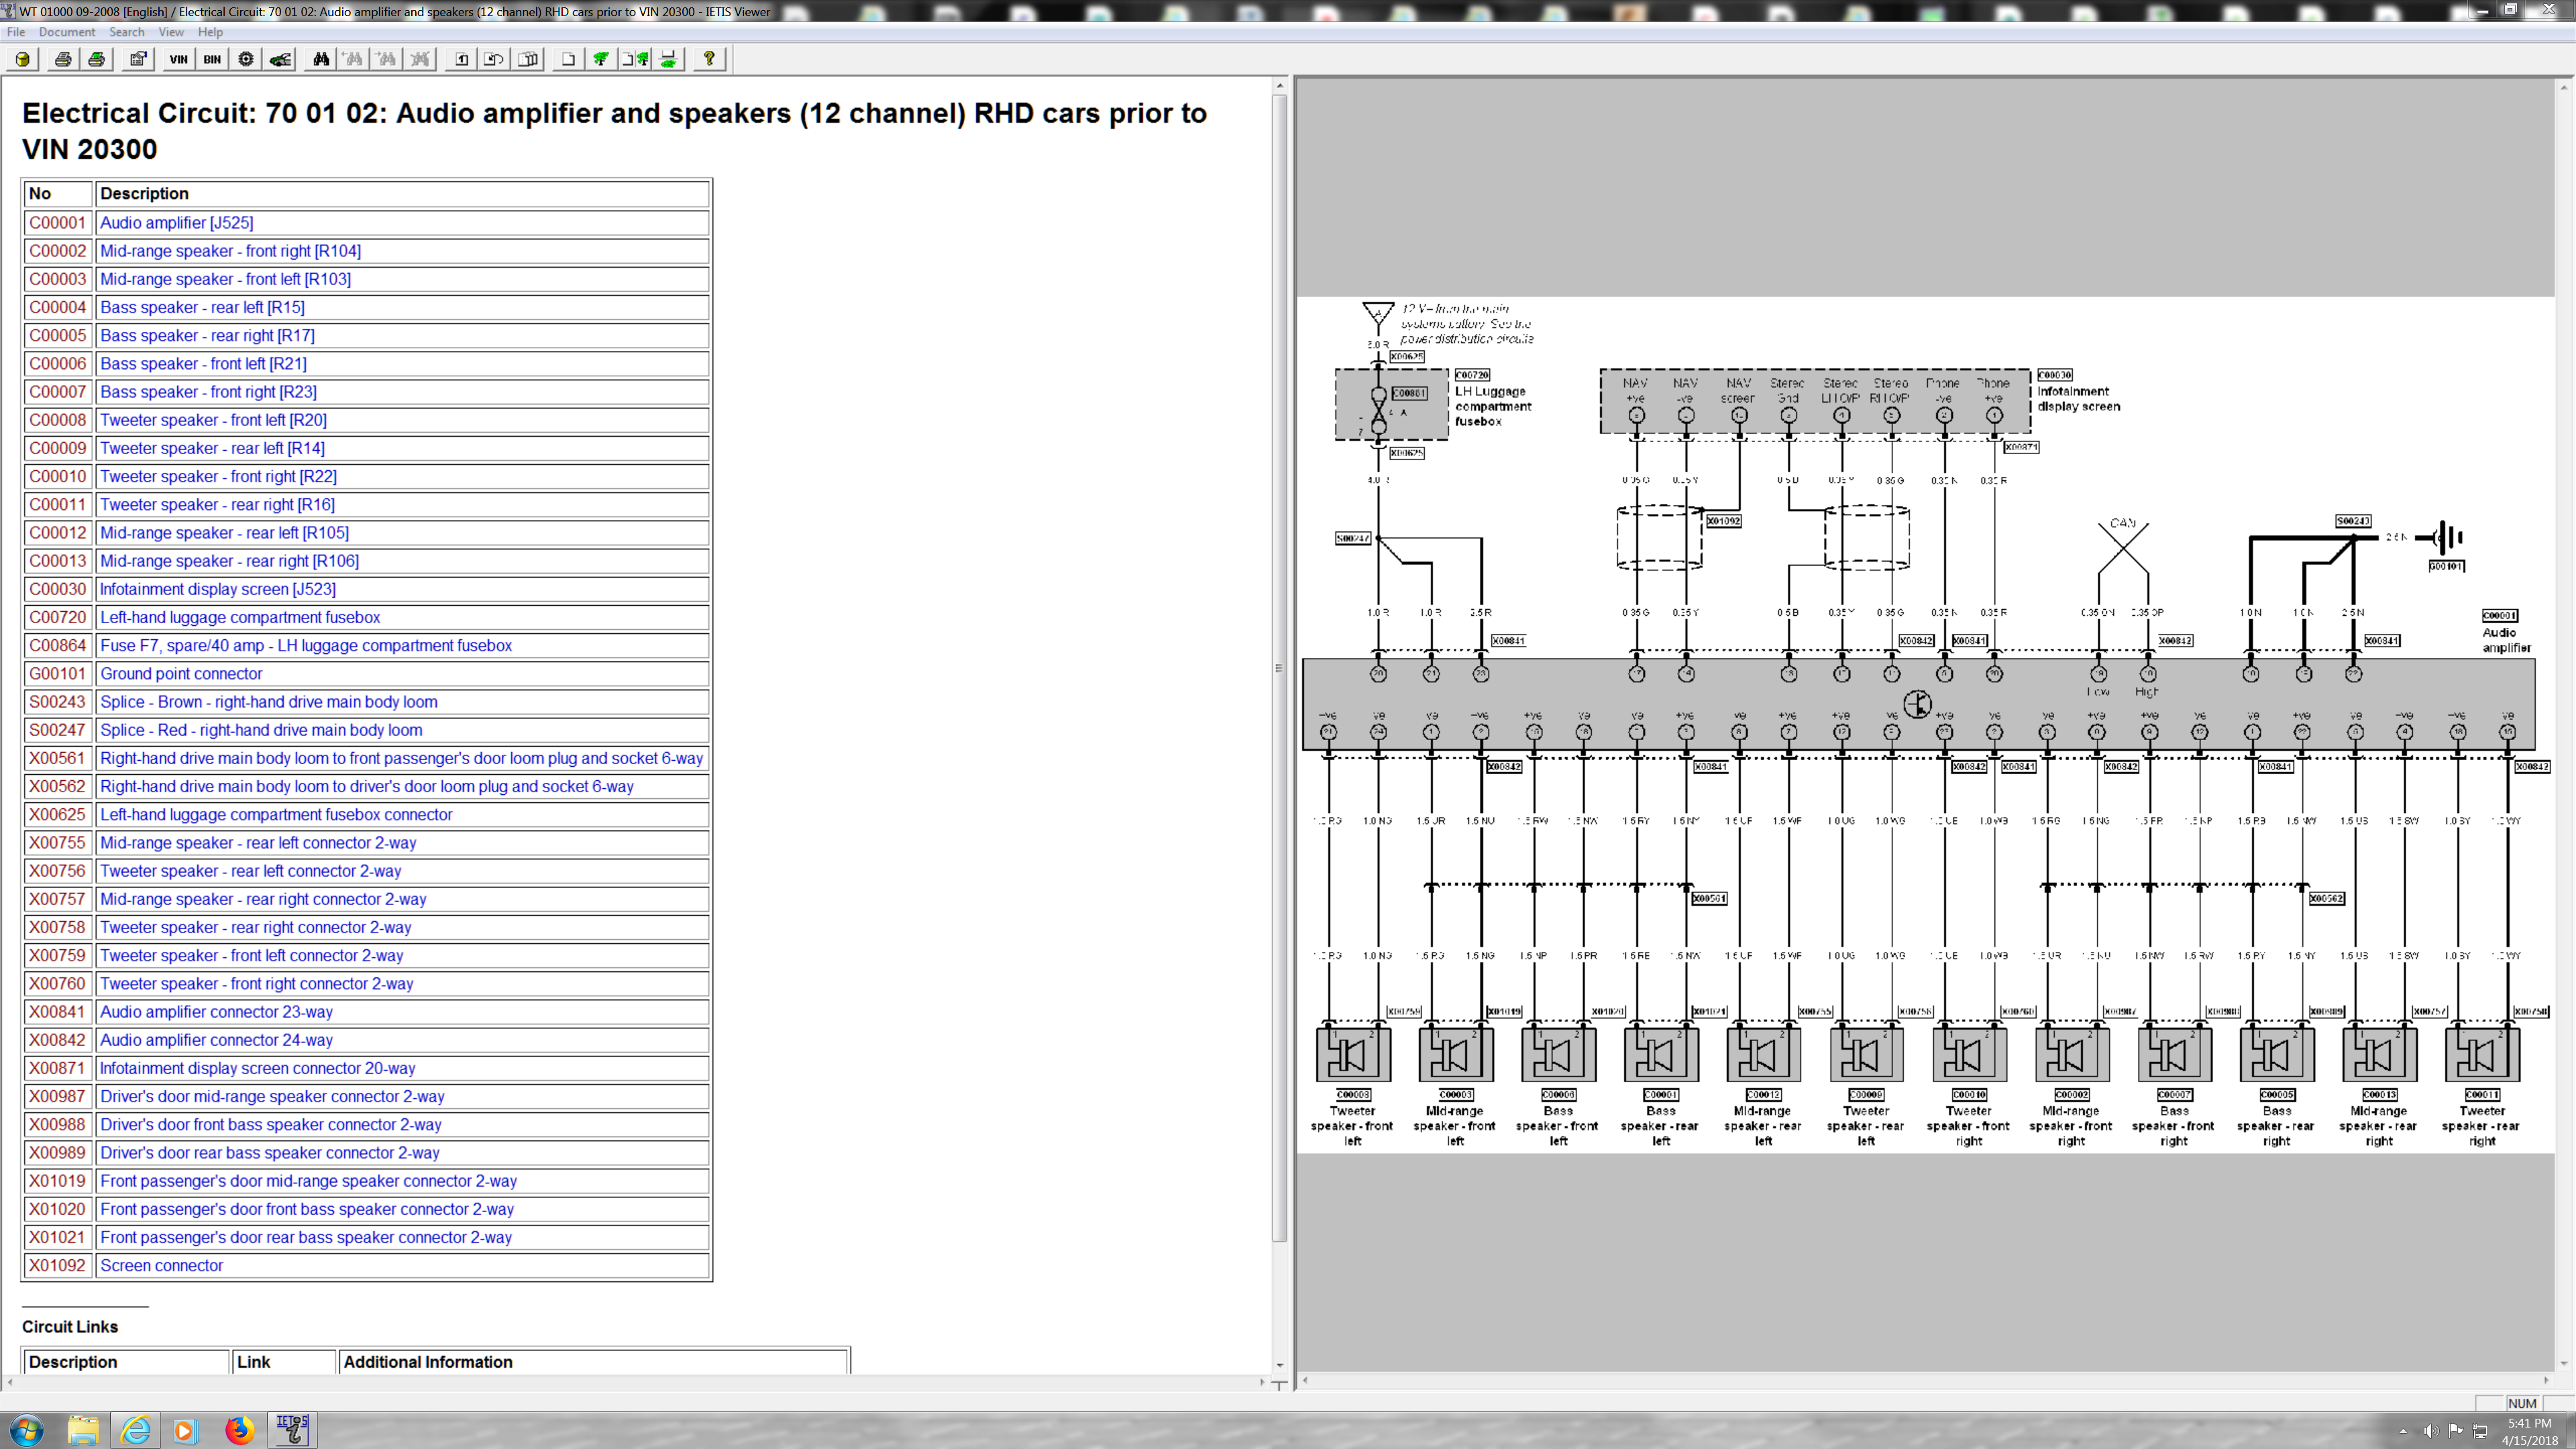This screenshot has height=1449, width=2576.
Task: Click the green-page printer icon
Action: (97, 59)
